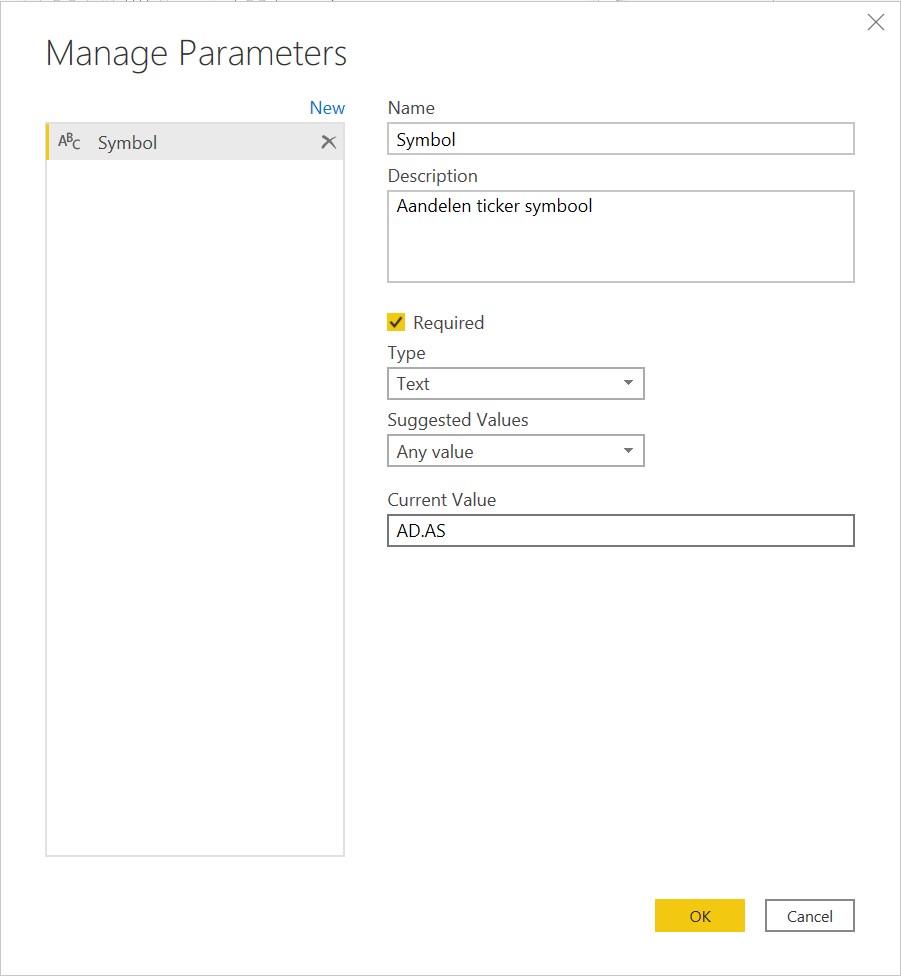Close the Manage Parameters dialog with the X
The width and height of the screenshot is (901, 976).
pos(875,22)
